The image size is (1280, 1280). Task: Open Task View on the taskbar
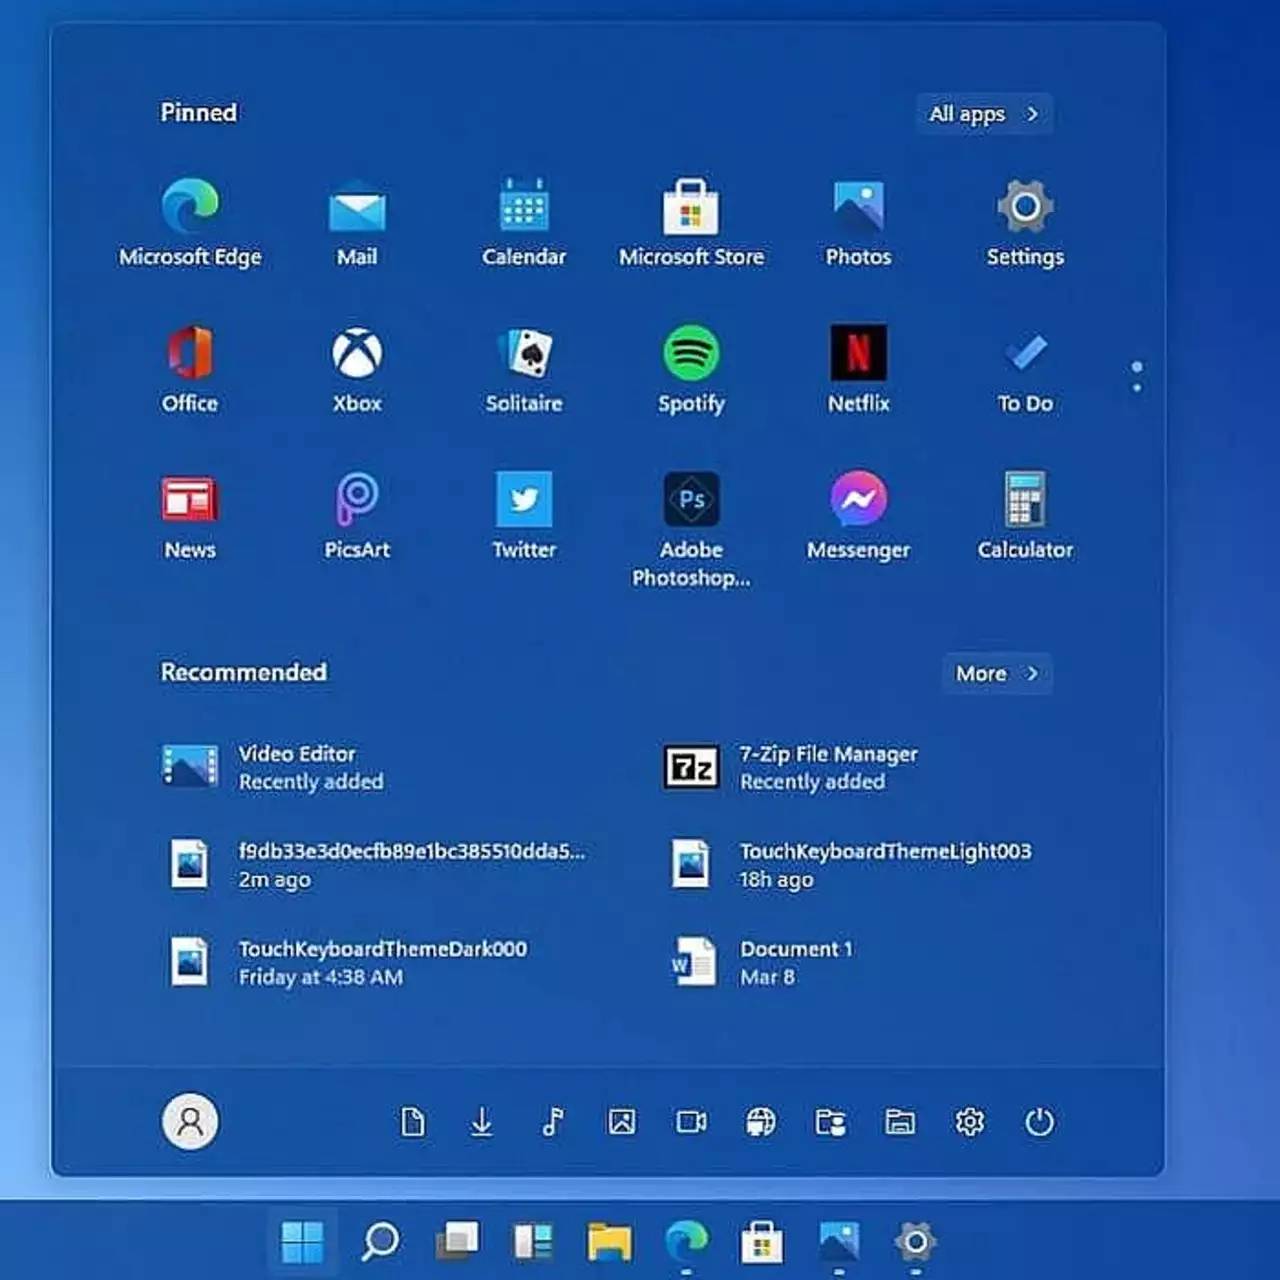(x=457, y=1242)
